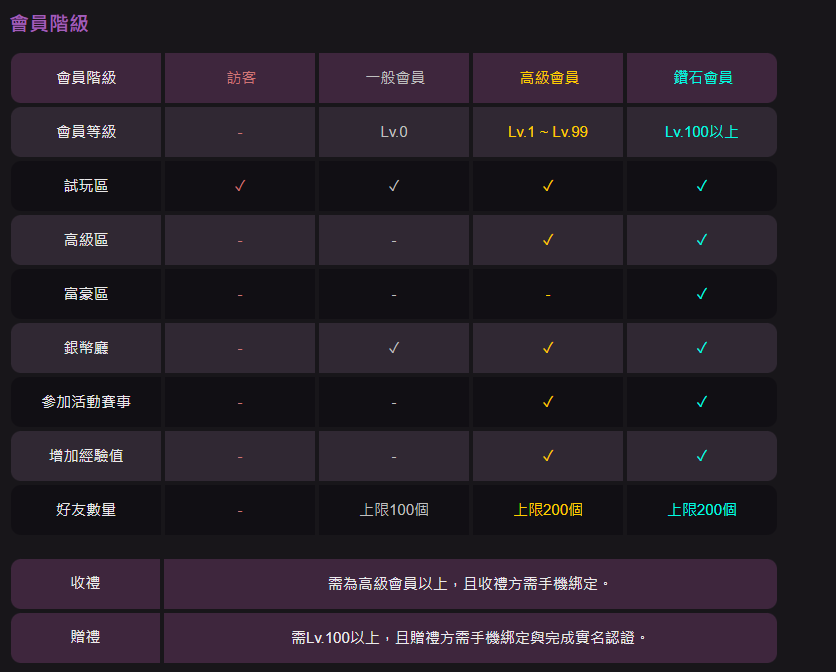Click the Lv.100以上 level cell
The image size is (836, 672).
[x=702, y=132]
